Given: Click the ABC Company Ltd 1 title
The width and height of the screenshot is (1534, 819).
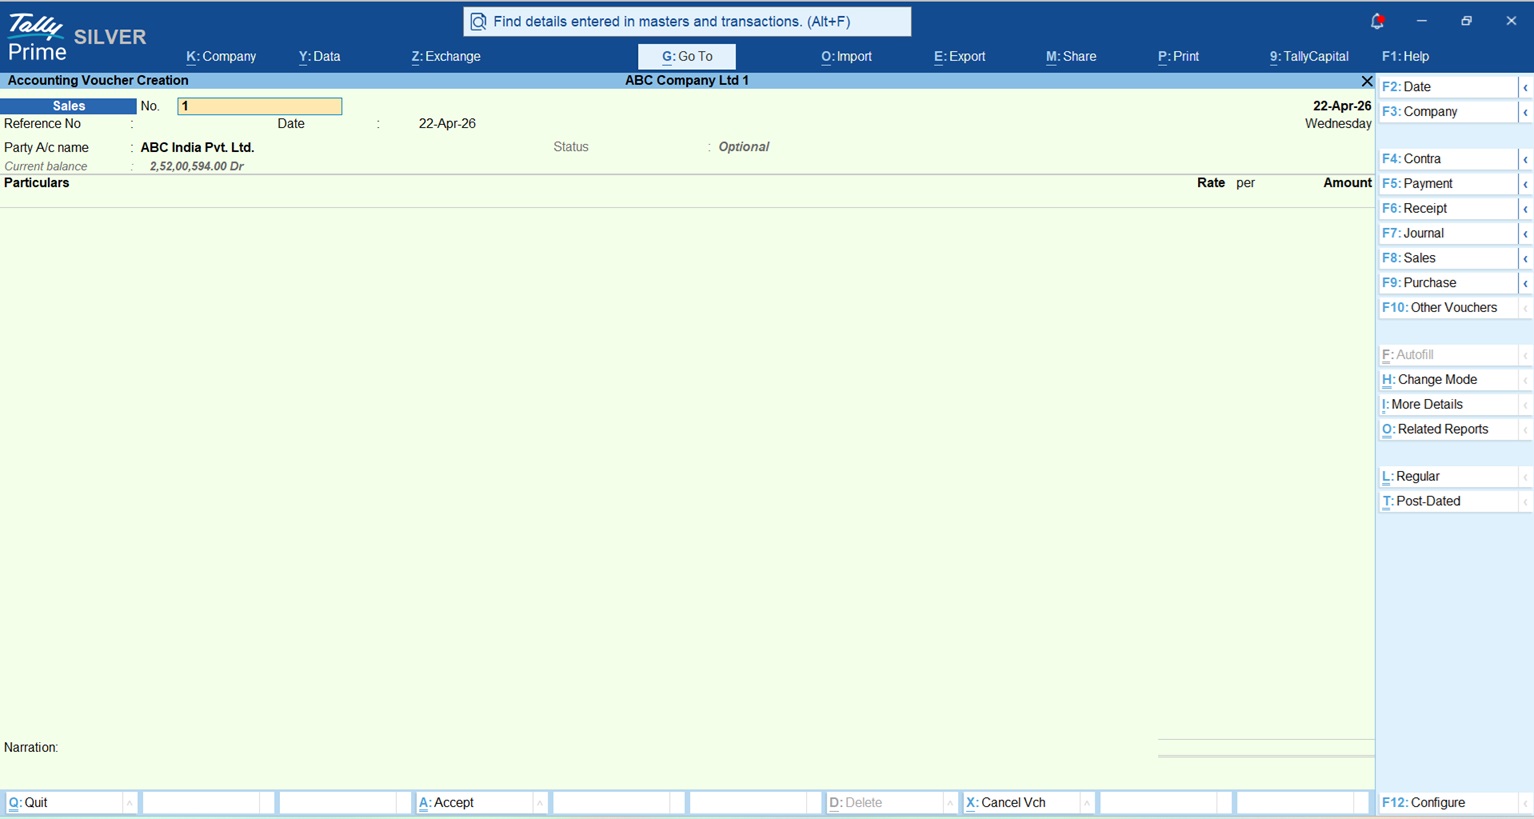Looking at the screenshot, I should click(x=687, y=81).
